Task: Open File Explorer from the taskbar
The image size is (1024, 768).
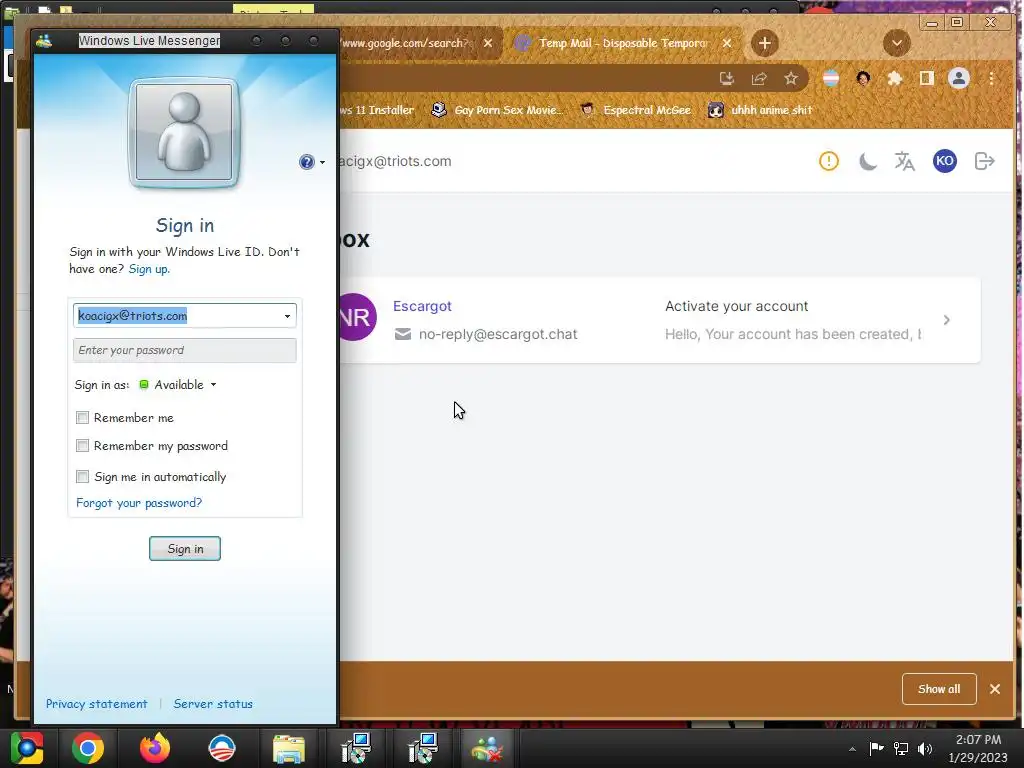Action: [x=289, y=748]
